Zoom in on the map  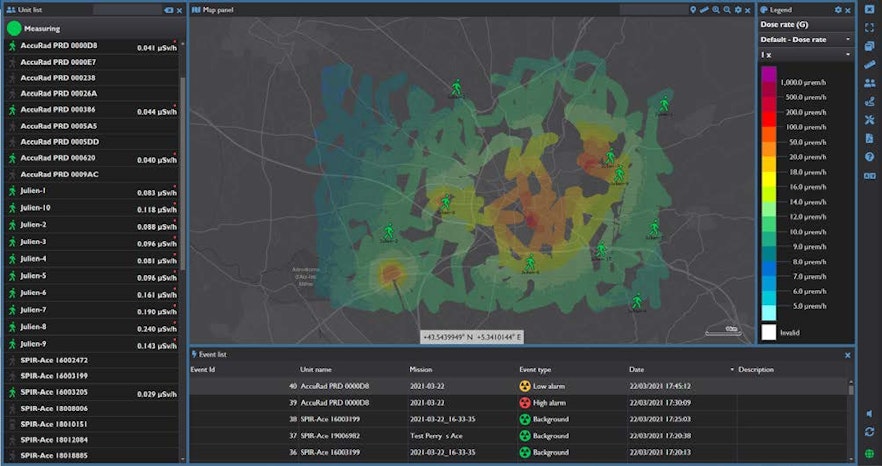pos(715,9)
